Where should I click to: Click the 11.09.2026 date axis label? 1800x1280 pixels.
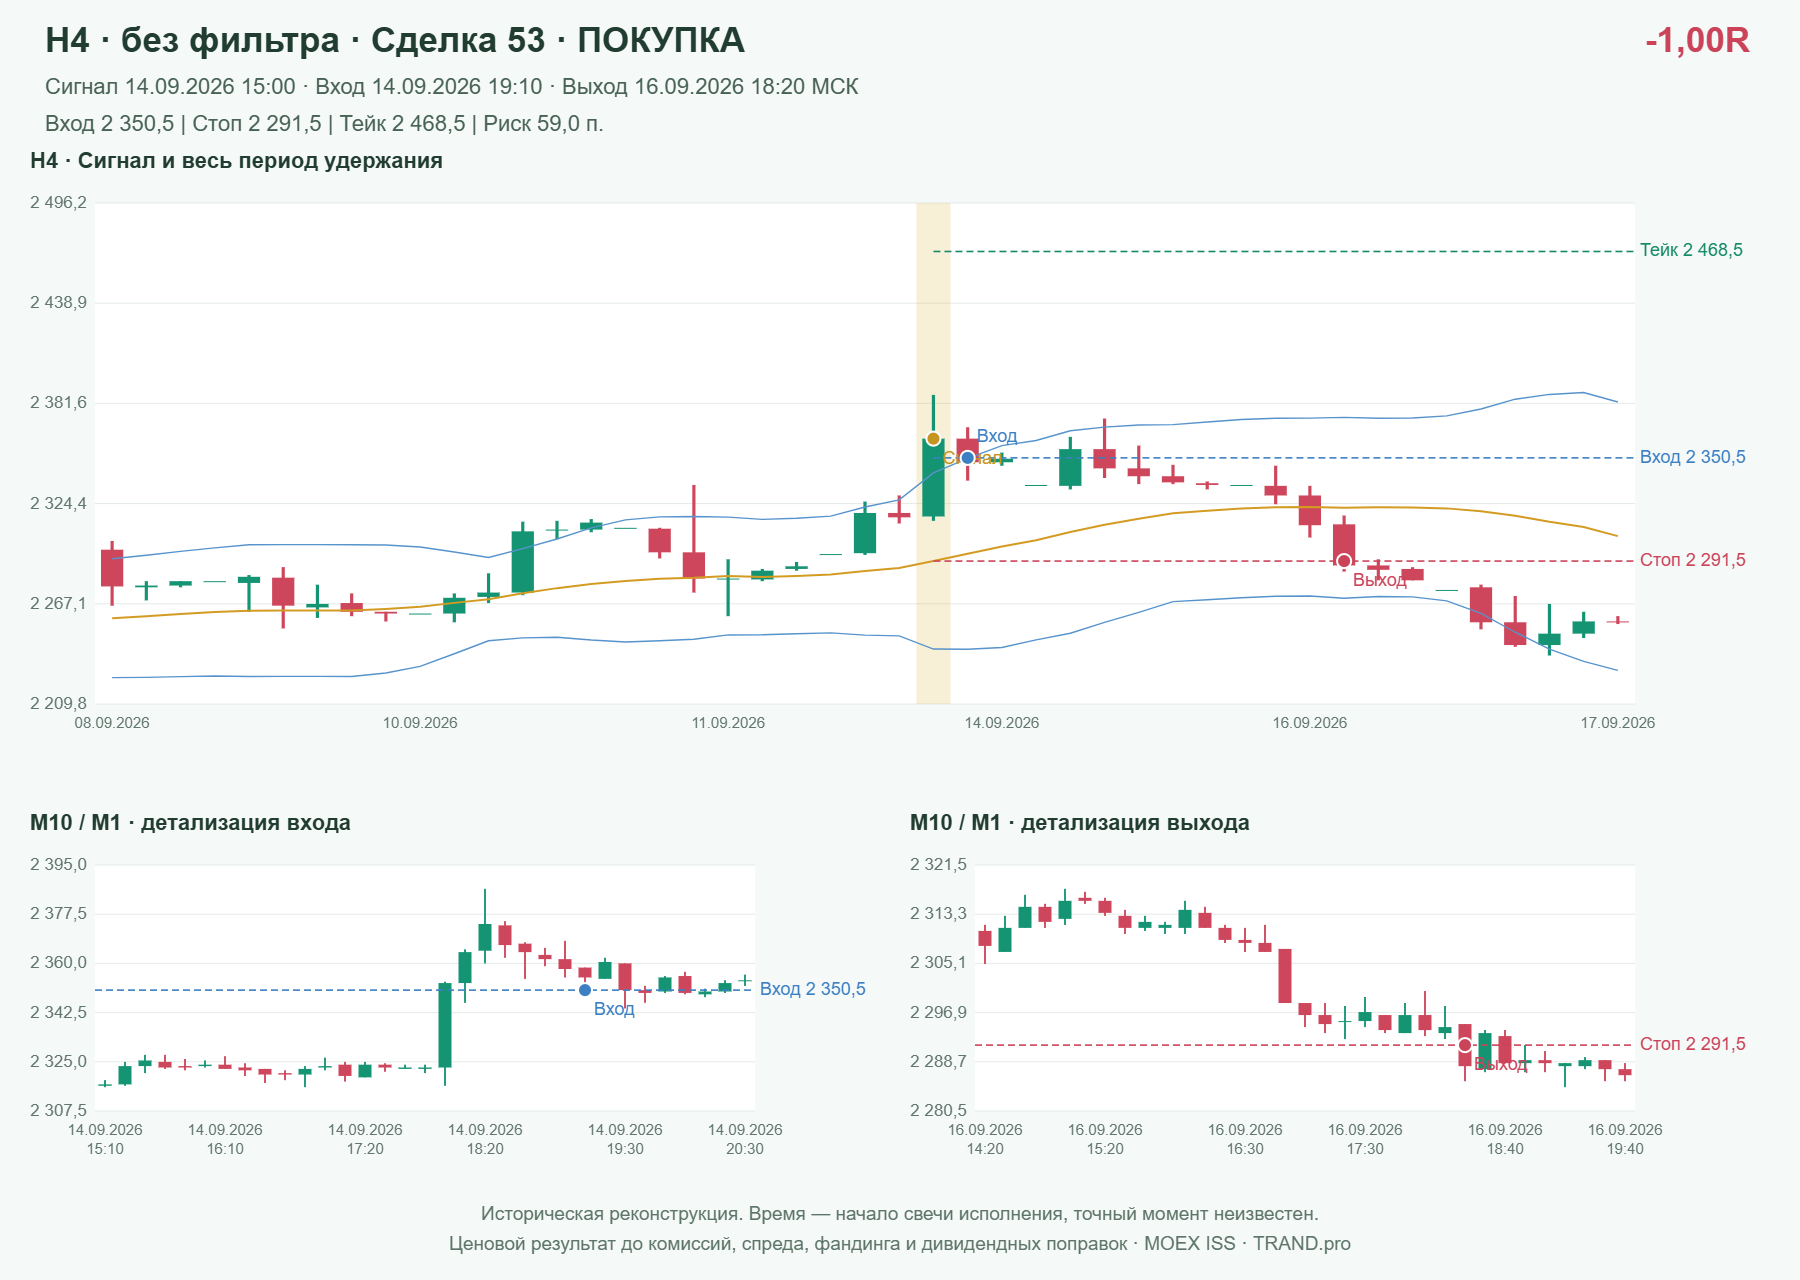[728, 723]
